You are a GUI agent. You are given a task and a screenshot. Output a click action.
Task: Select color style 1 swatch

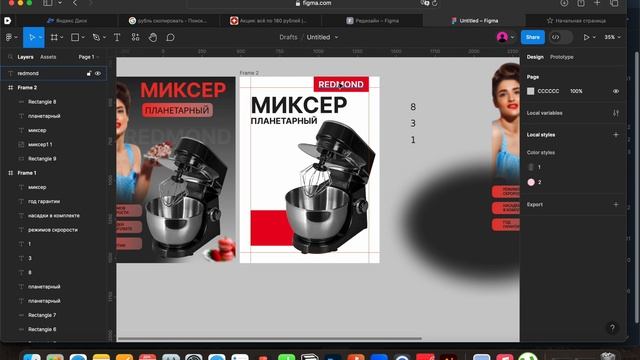(531, 167)
